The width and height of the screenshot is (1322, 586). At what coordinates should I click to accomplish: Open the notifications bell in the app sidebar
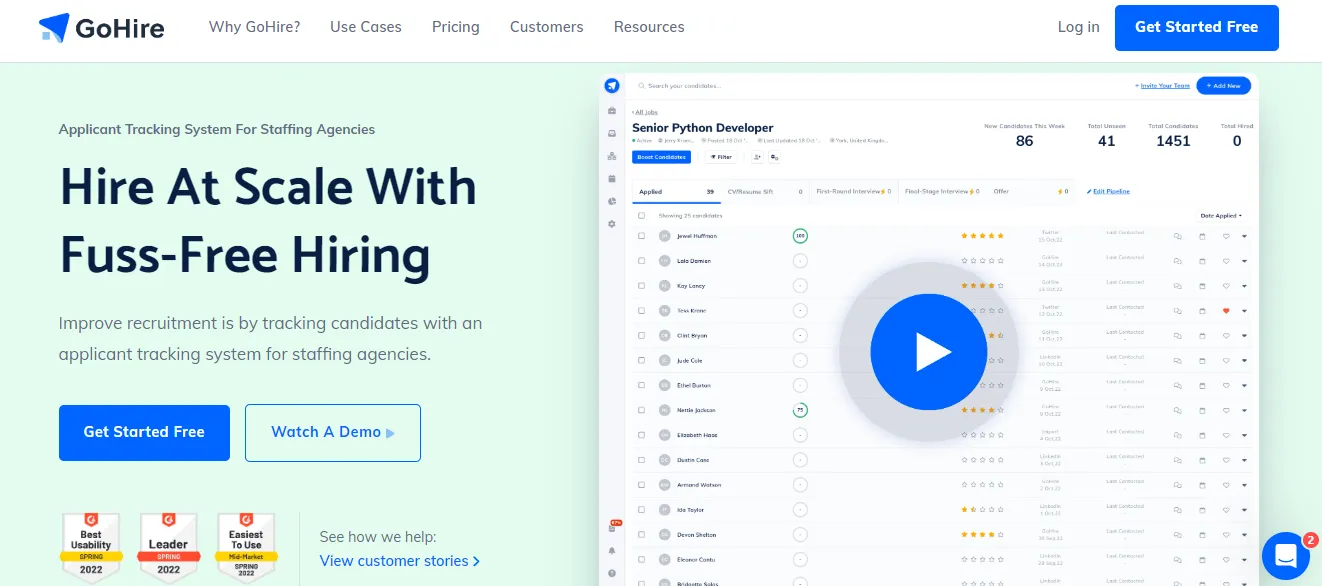point(612,551)
